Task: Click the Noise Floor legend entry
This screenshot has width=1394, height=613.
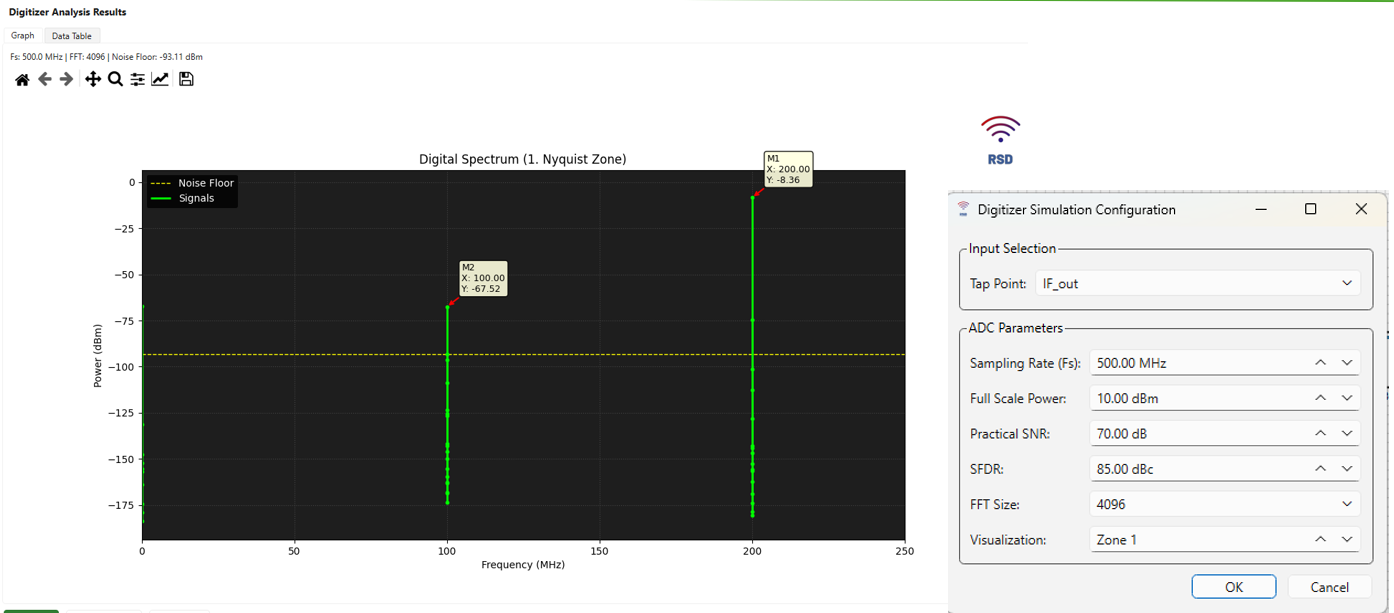Action: pyautogui.click(x=192, y=184)
